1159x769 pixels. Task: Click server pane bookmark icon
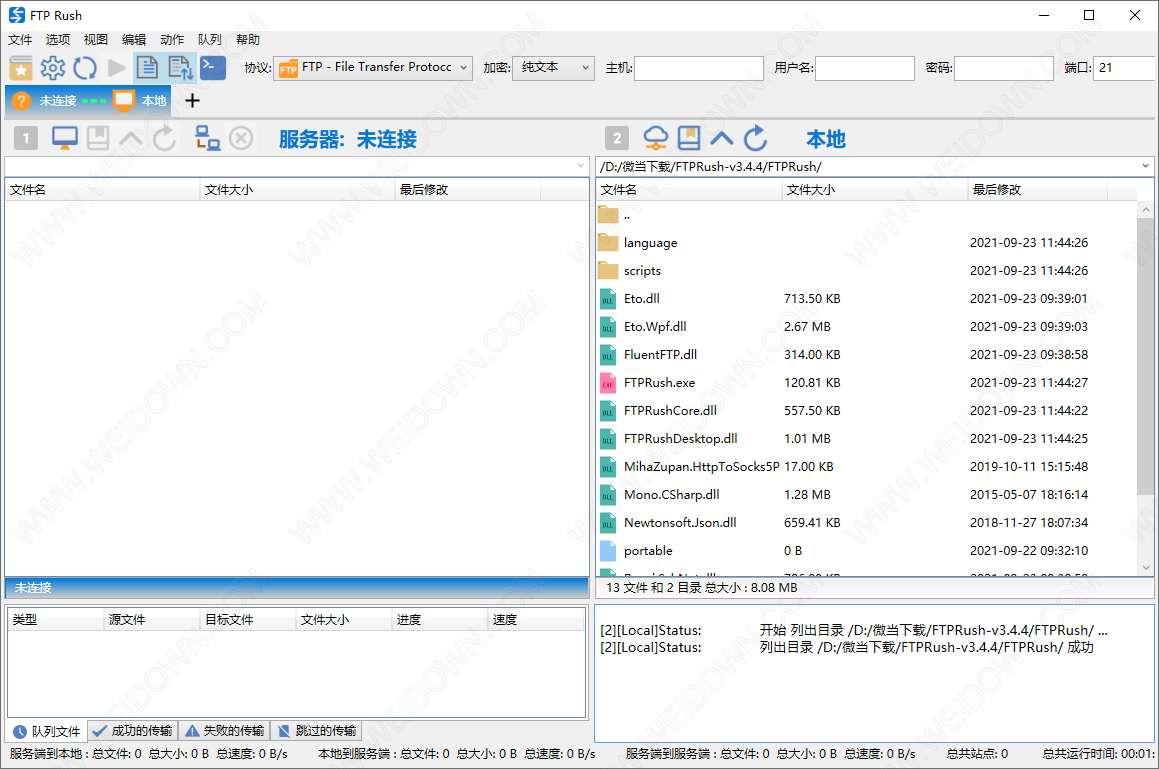point(98,138)
